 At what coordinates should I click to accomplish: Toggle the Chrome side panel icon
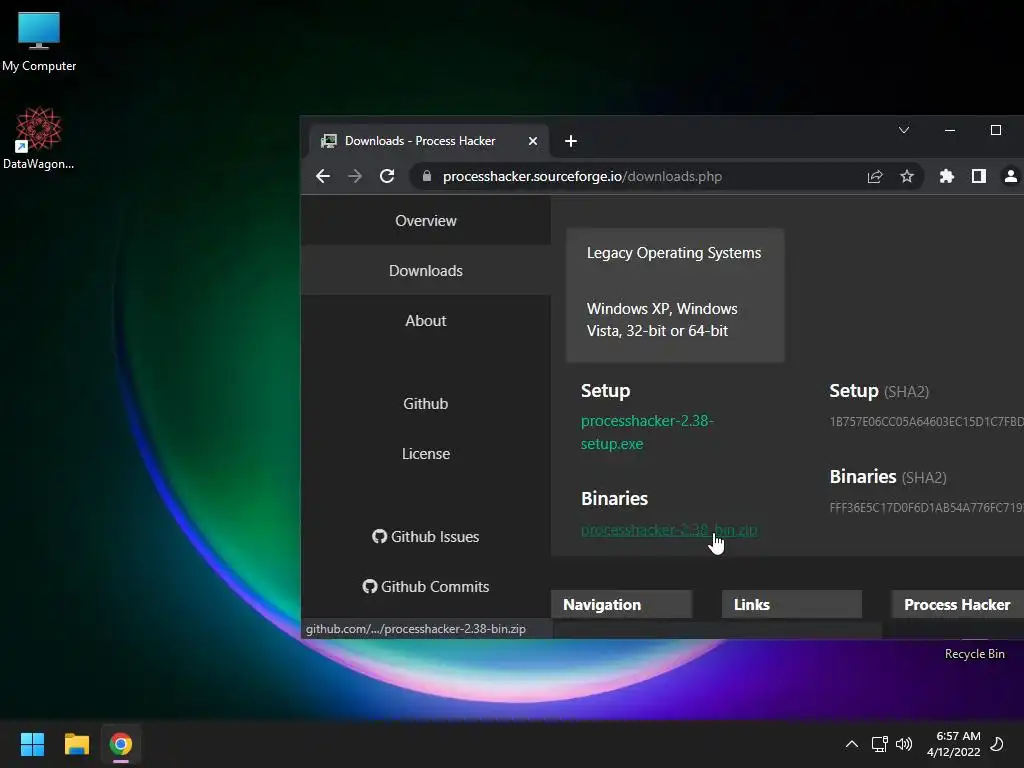click(978, 176)
